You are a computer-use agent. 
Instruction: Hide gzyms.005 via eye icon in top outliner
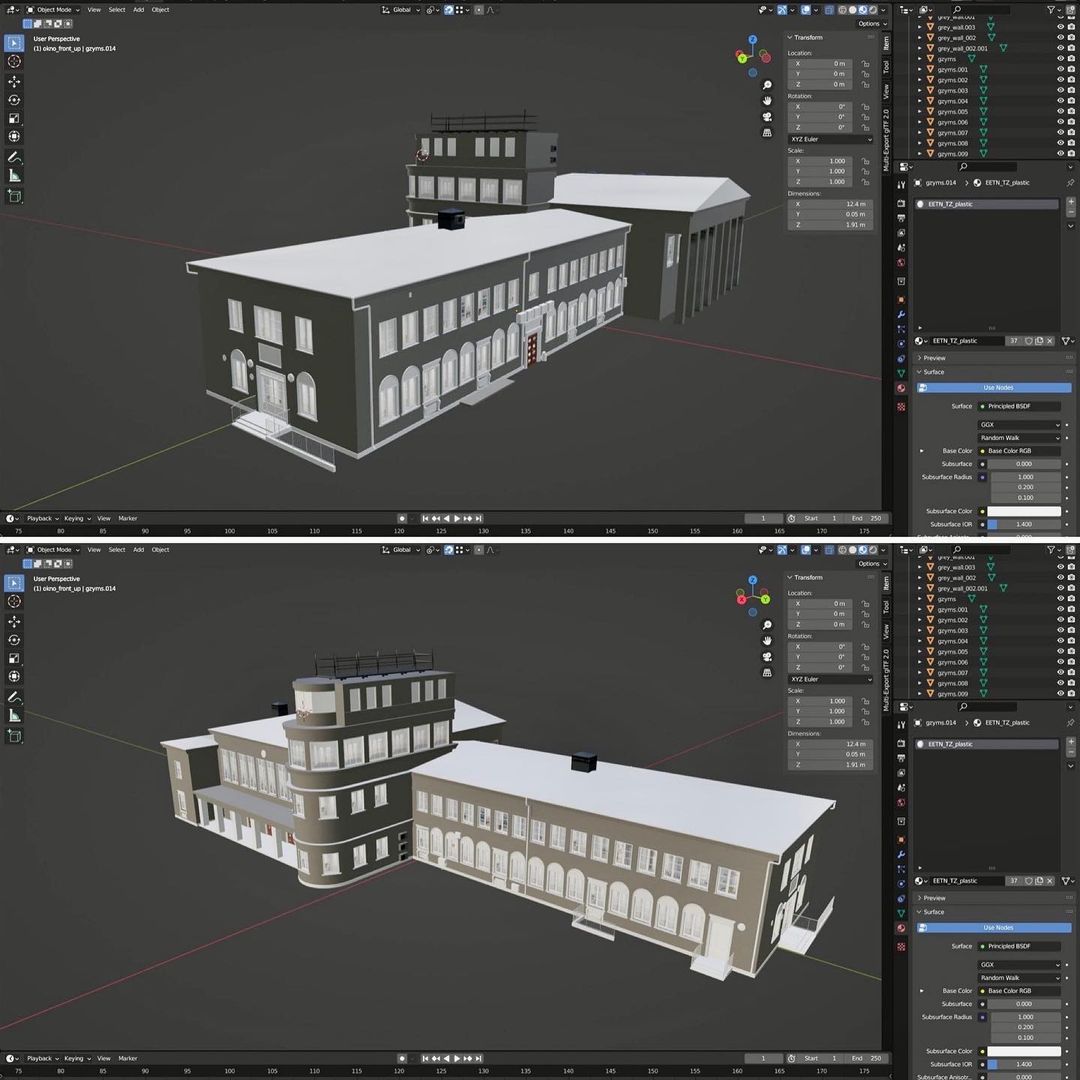click(x=1059, y=112)
